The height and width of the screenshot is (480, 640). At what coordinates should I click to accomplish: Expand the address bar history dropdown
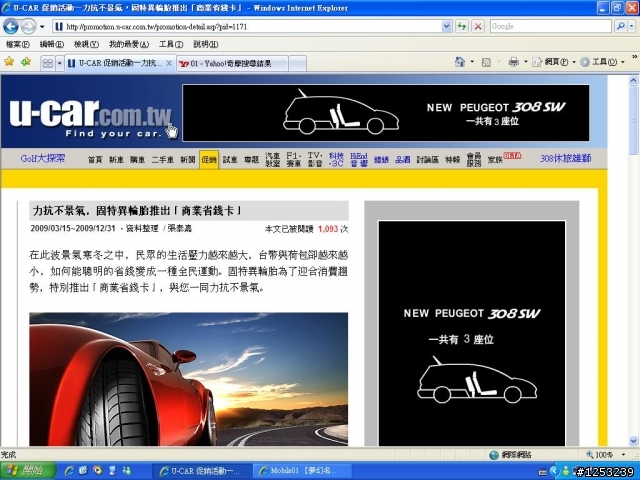447,27
